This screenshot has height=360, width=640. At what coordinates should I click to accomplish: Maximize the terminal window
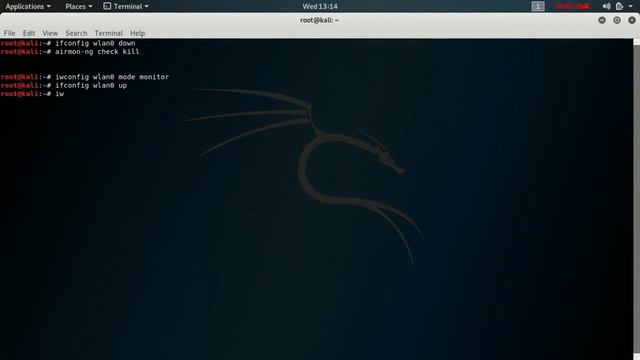click(x=617, y=20)
